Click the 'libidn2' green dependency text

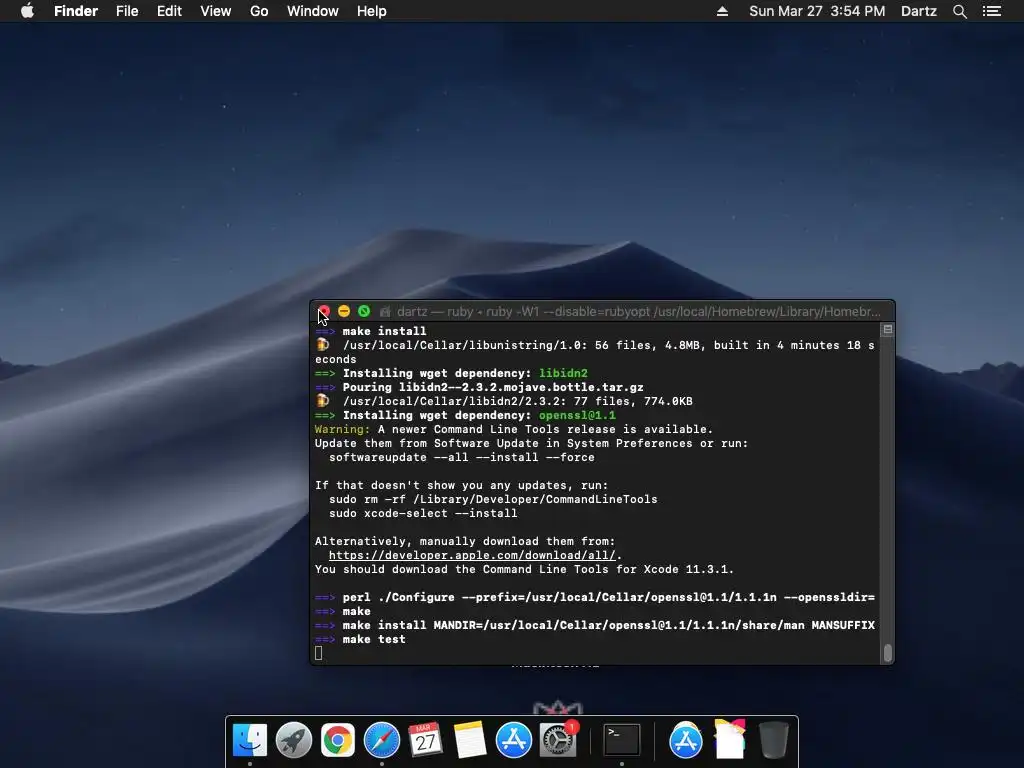tap(563, 374)
